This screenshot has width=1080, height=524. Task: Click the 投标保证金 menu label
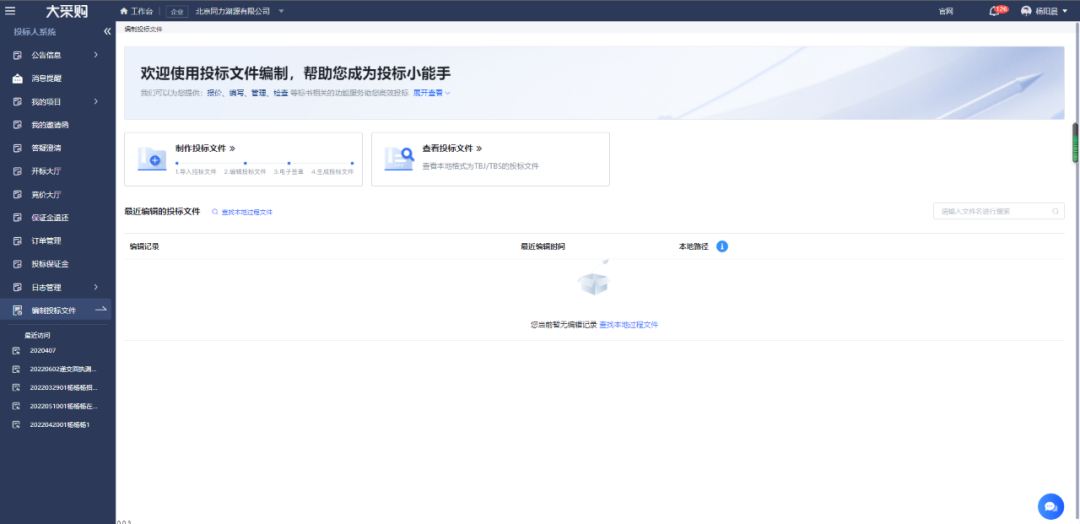(x=50, y=264)
